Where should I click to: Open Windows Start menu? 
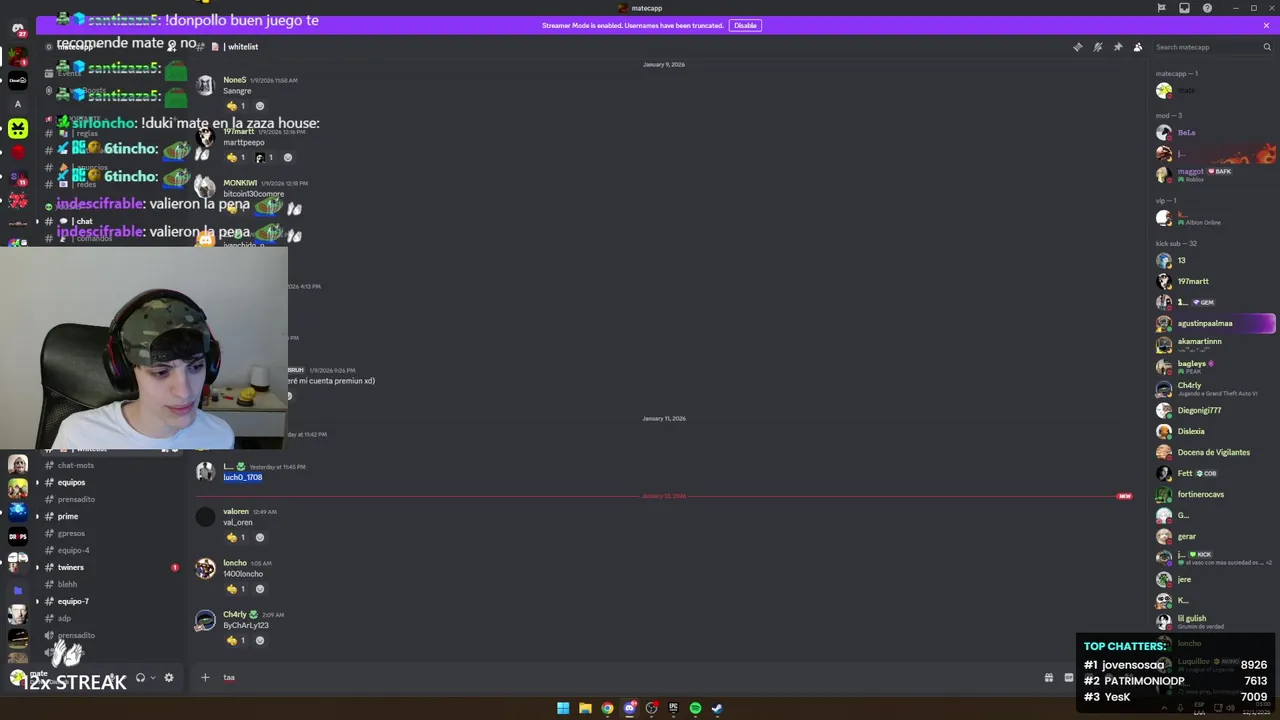[563, 708]
